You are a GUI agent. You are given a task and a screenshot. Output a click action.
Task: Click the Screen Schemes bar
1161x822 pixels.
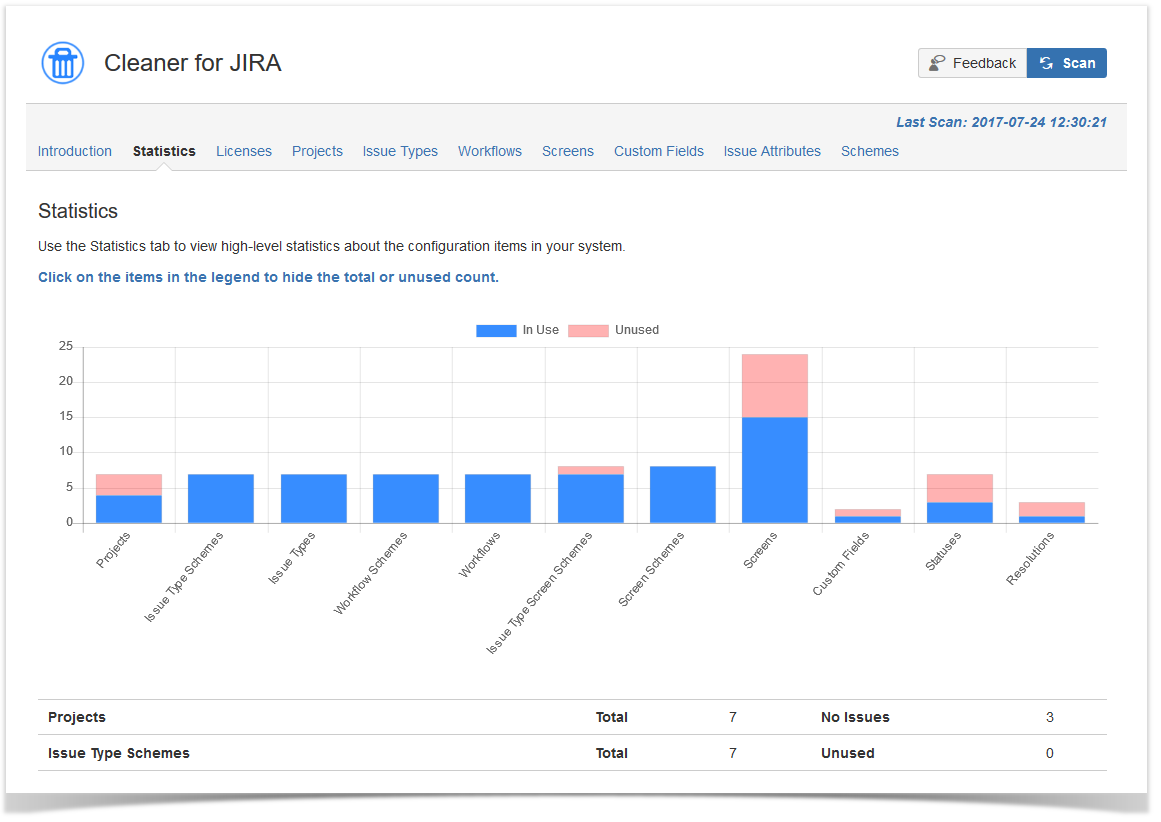[683, 495]
